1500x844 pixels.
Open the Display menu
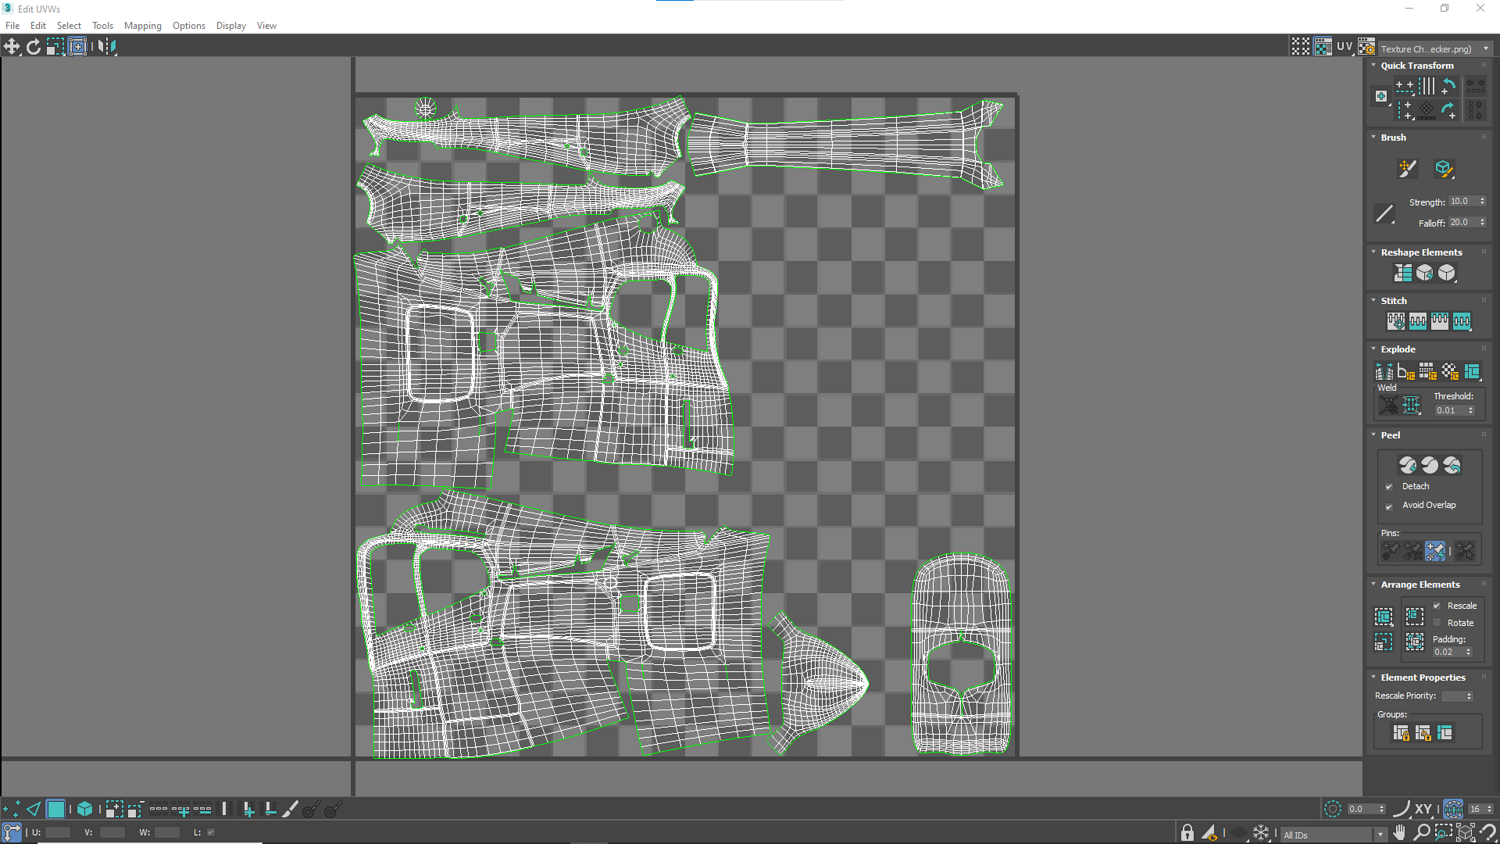(x=231, y=26)
